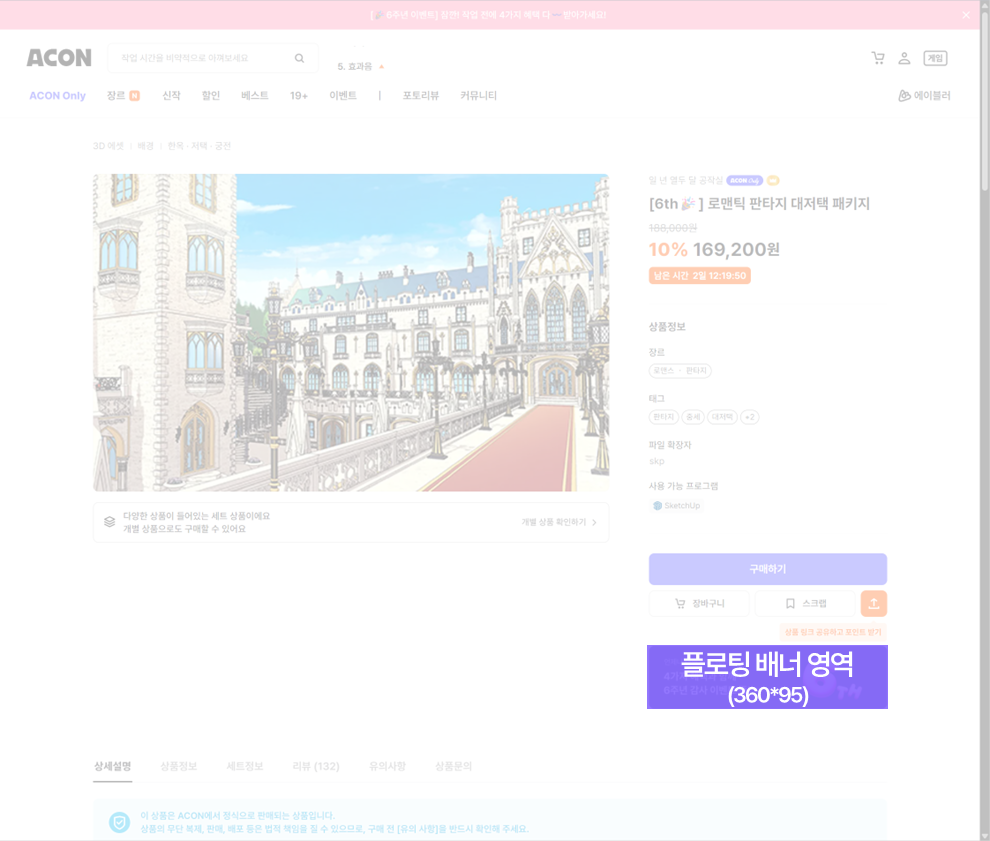
Task: Click the yellow badge next to ACON Only
Action: point(773,181)
